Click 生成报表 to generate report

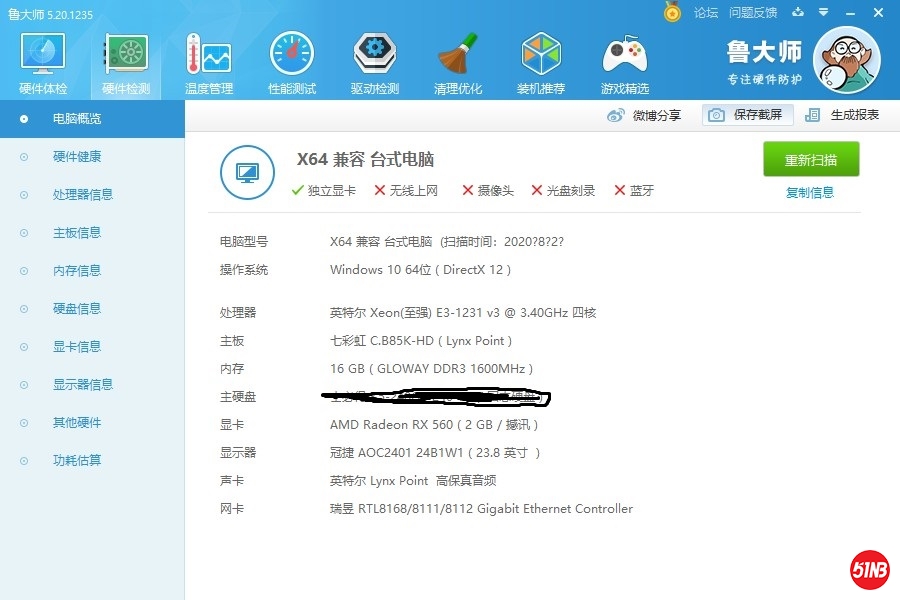pyautogui.click(x=843, y=115)
